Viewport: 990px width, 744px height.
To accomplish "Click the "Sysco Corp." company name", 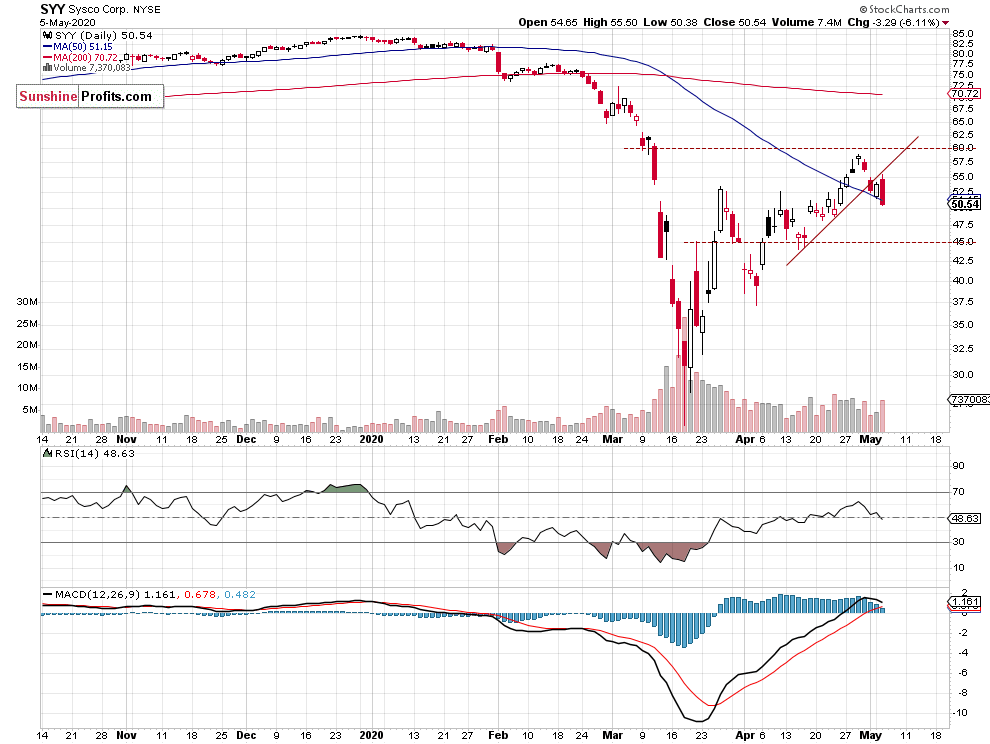I will [x=98, y=9].
